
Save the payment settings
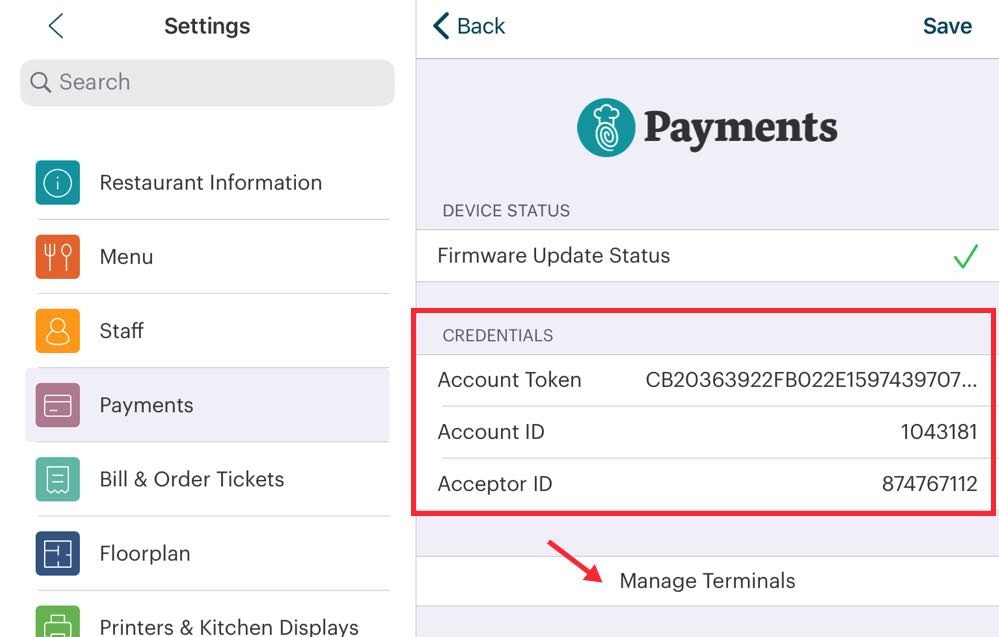(x=946, y=26)
